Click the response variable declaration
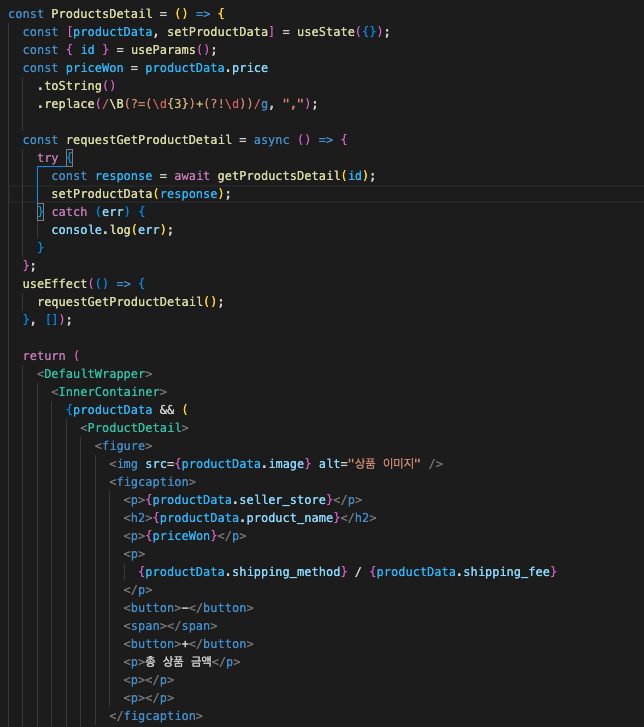The width and height of the screenshot is (644, 727). pyautogui.click(x=123, y=176)
